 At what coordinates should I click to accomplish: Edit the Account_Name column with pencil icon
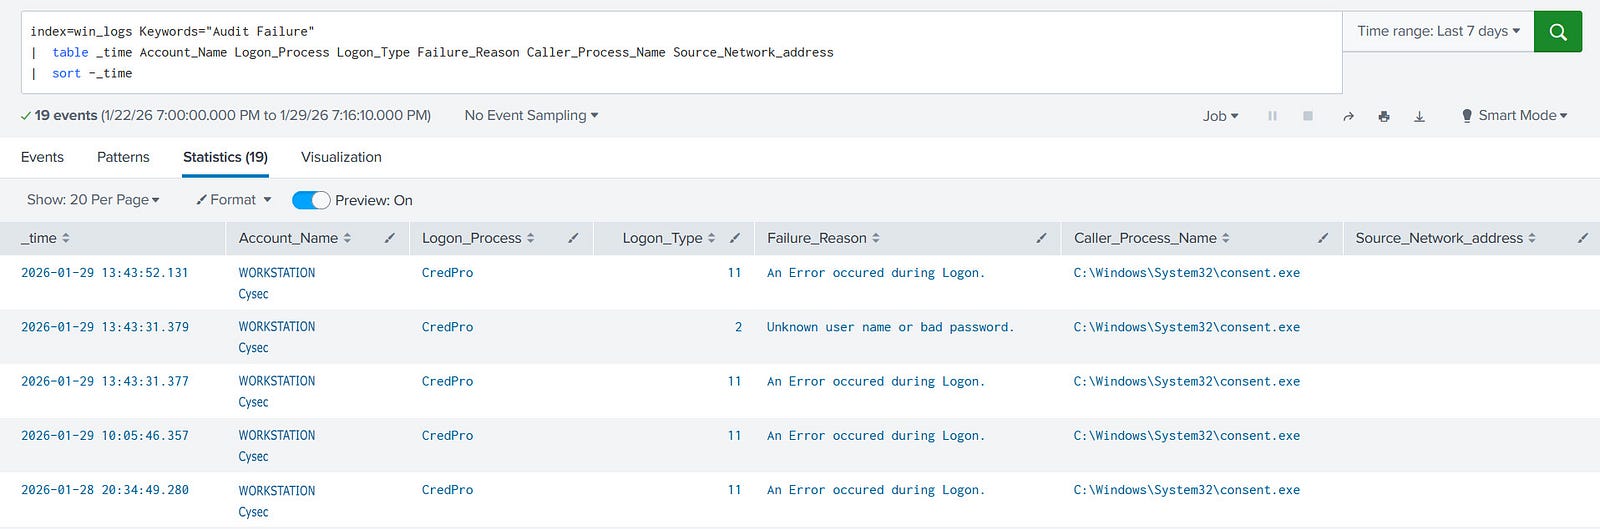tap(390, 238)
